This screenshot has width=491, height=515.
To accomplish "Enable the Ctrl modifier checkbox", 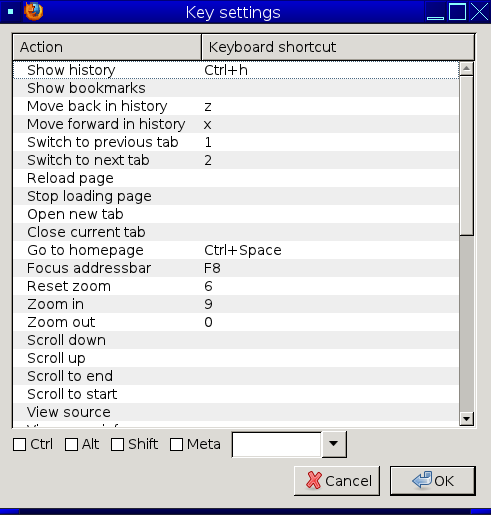I will click(19, 444).
